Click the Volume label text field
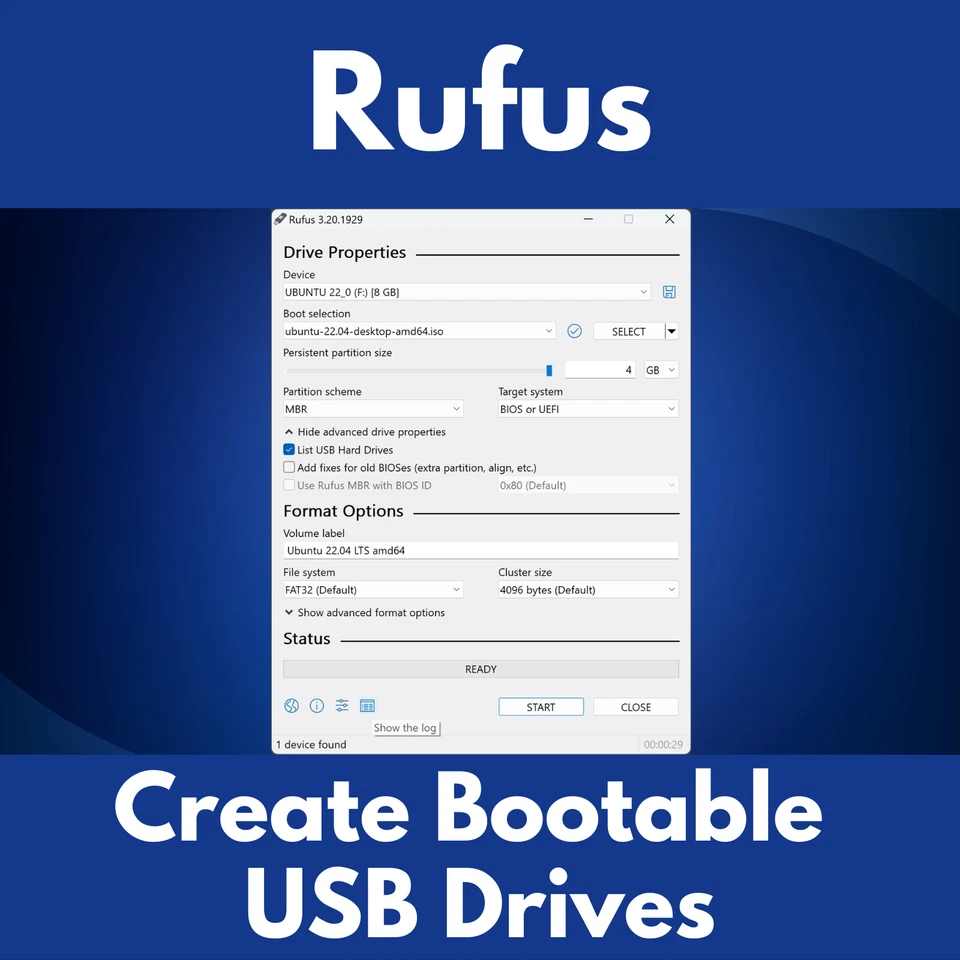960x960 pixels. click(481, 550)
